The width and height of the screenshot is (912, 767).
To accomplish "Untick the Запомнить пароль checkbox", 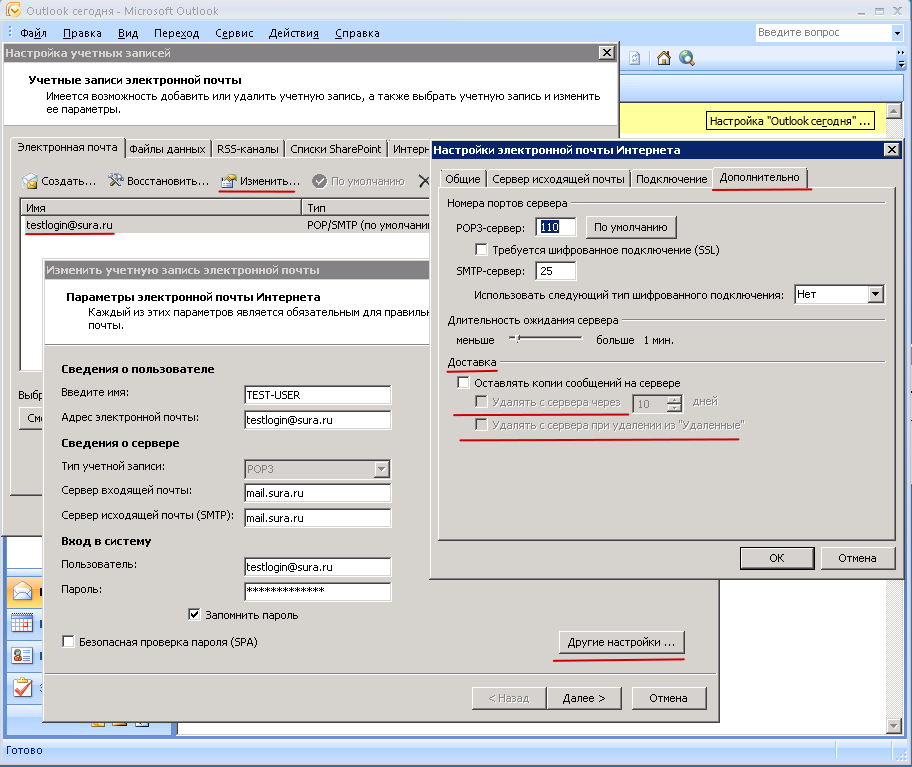I will click(194, 615).
